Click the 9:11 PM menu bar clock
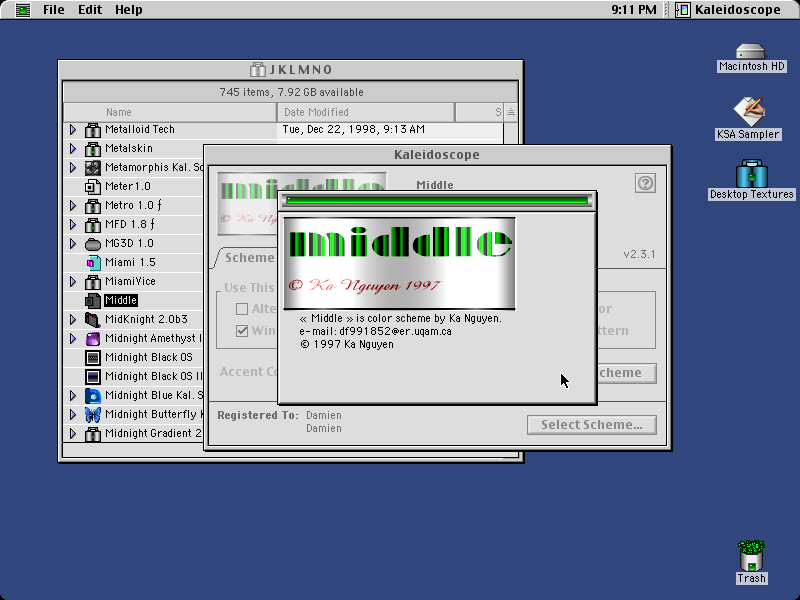The width and height of the screenshot is (800, 600). pos(634,10)
